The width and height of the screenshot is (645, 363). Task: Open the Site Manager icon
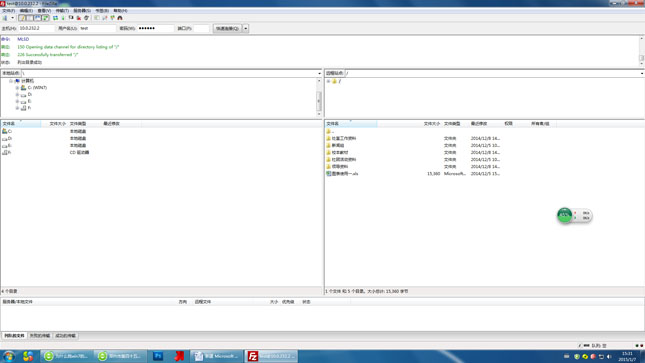click(5, 18)
